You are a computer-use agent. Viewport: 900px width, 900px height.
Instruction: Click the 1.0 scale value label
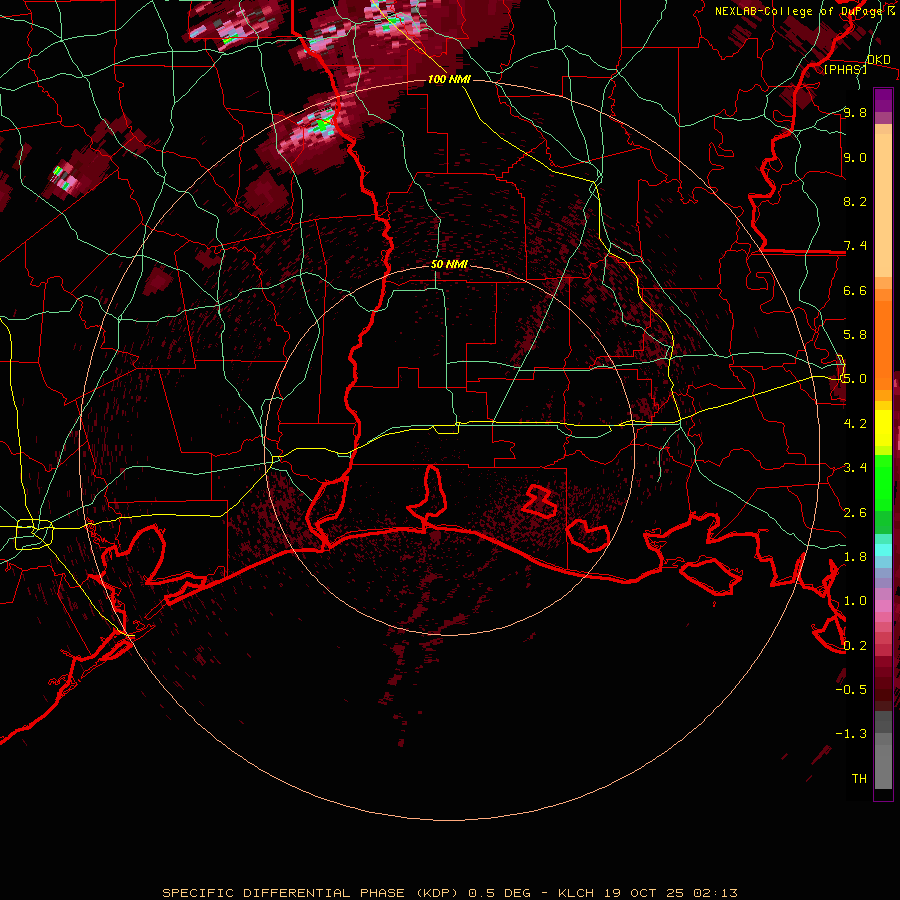coord(855,601)
